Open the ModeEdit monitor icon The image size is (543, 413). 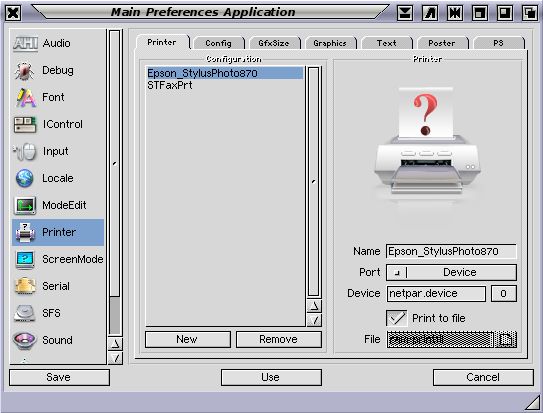coord(25,205)
